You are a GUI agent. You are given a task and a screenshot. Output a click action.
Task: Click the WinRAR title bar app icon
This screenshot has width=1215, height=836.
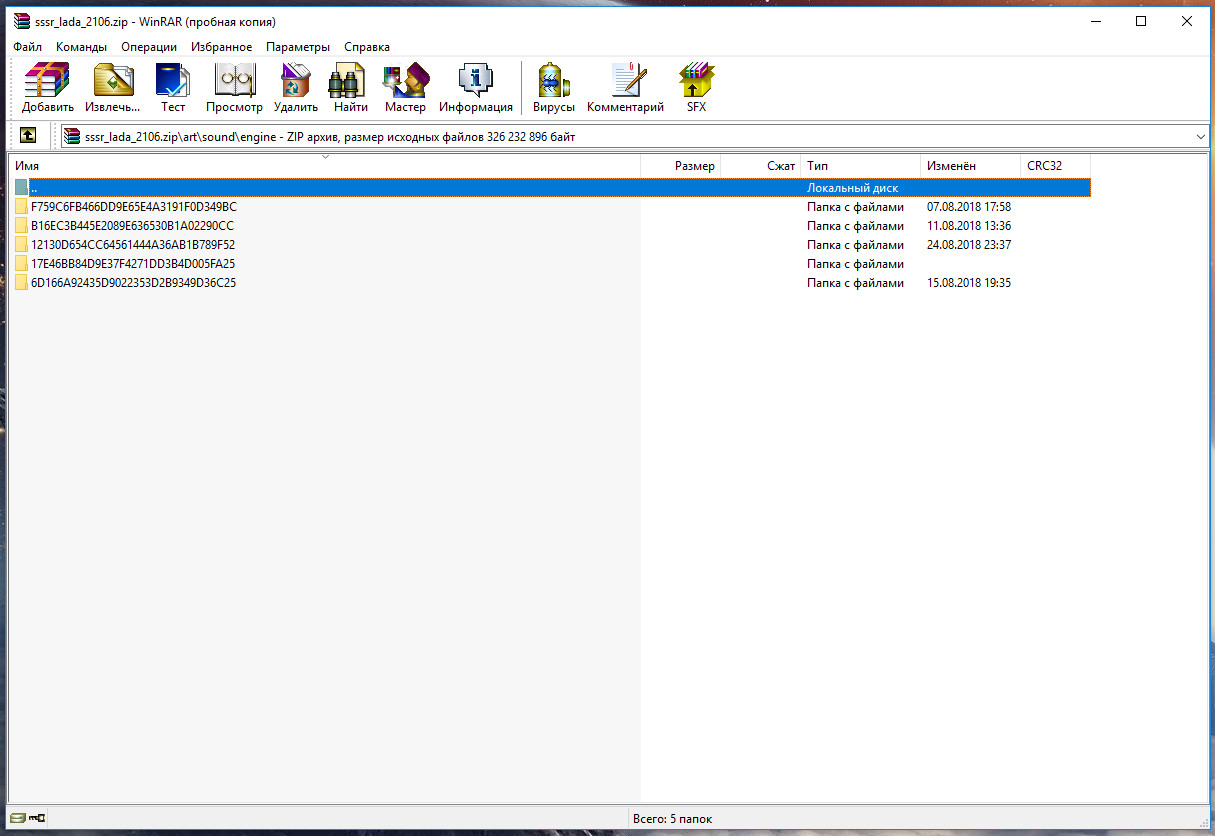22,21
